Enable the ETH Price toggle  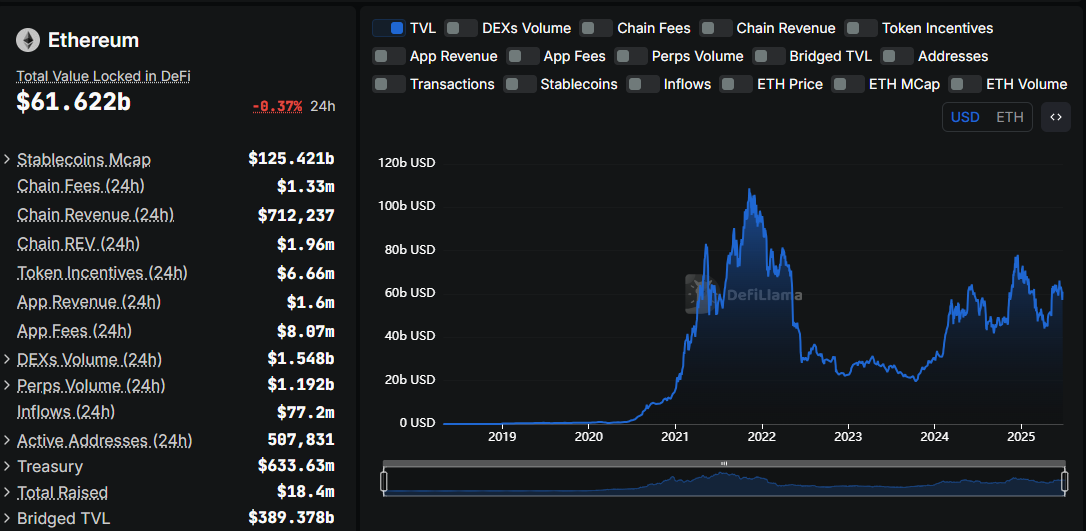736,84
